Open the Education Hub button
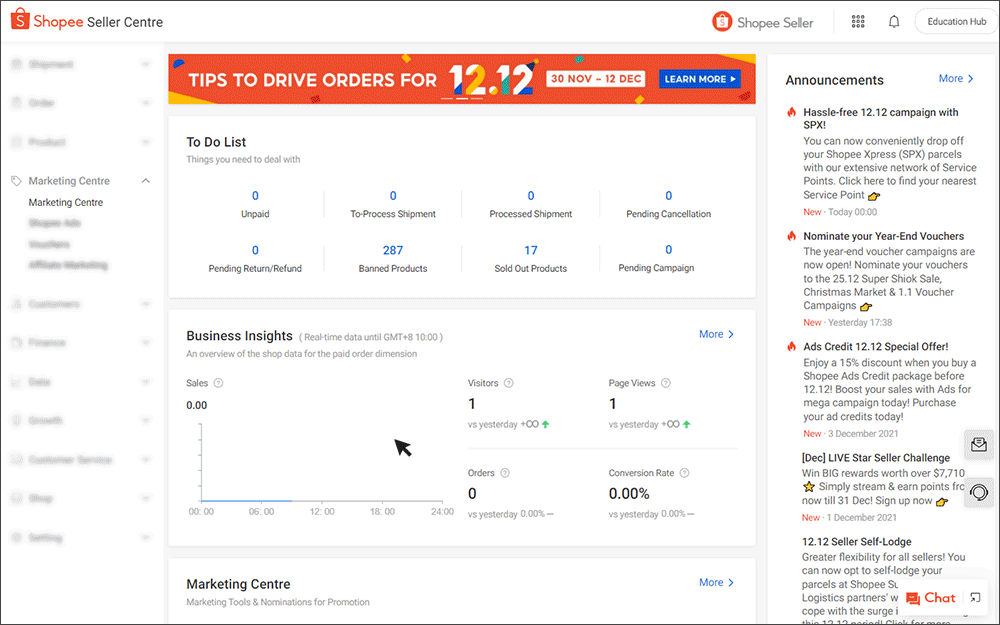Viewport: 1000px width, 625px height. (x=955, y=22)
